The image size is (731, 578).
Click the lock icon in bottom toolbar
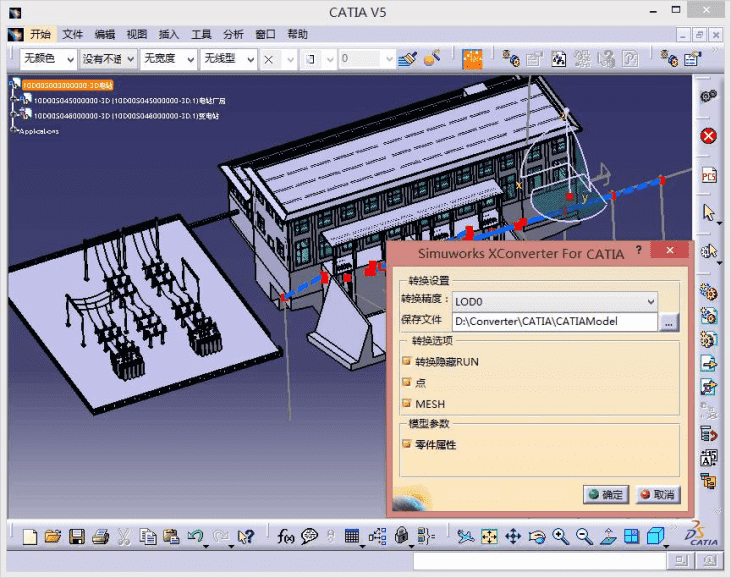(401, 536)
